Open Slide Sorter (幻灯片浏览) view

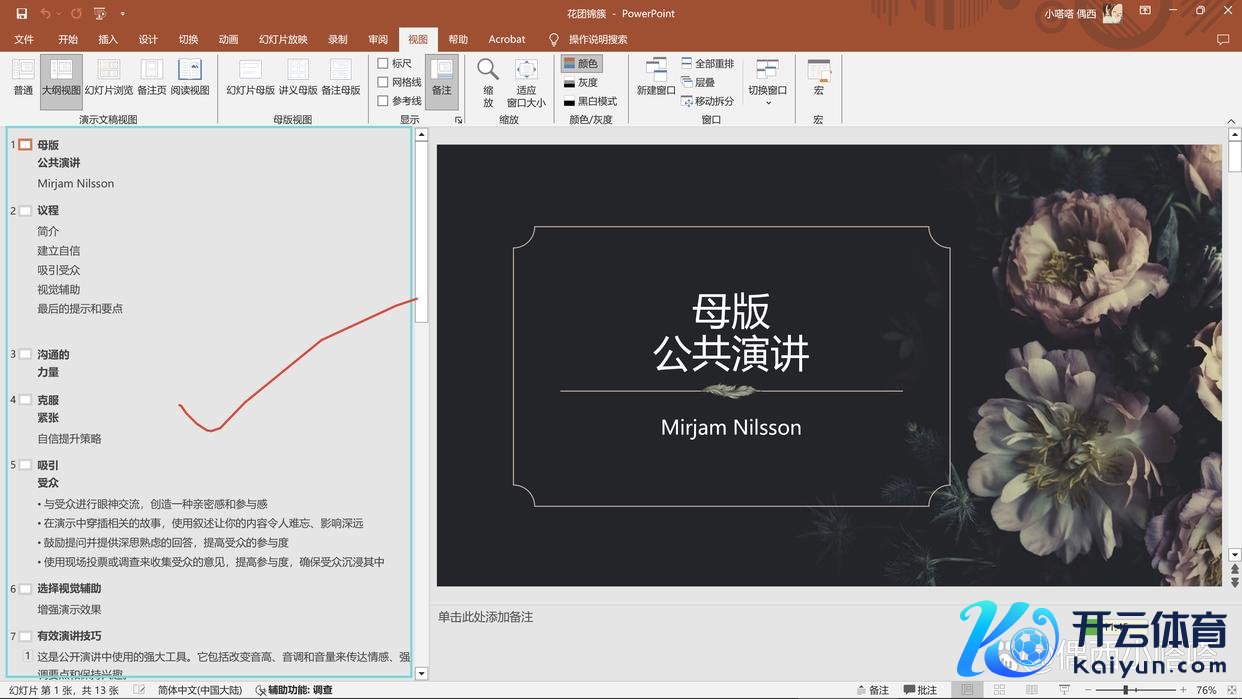108,78
